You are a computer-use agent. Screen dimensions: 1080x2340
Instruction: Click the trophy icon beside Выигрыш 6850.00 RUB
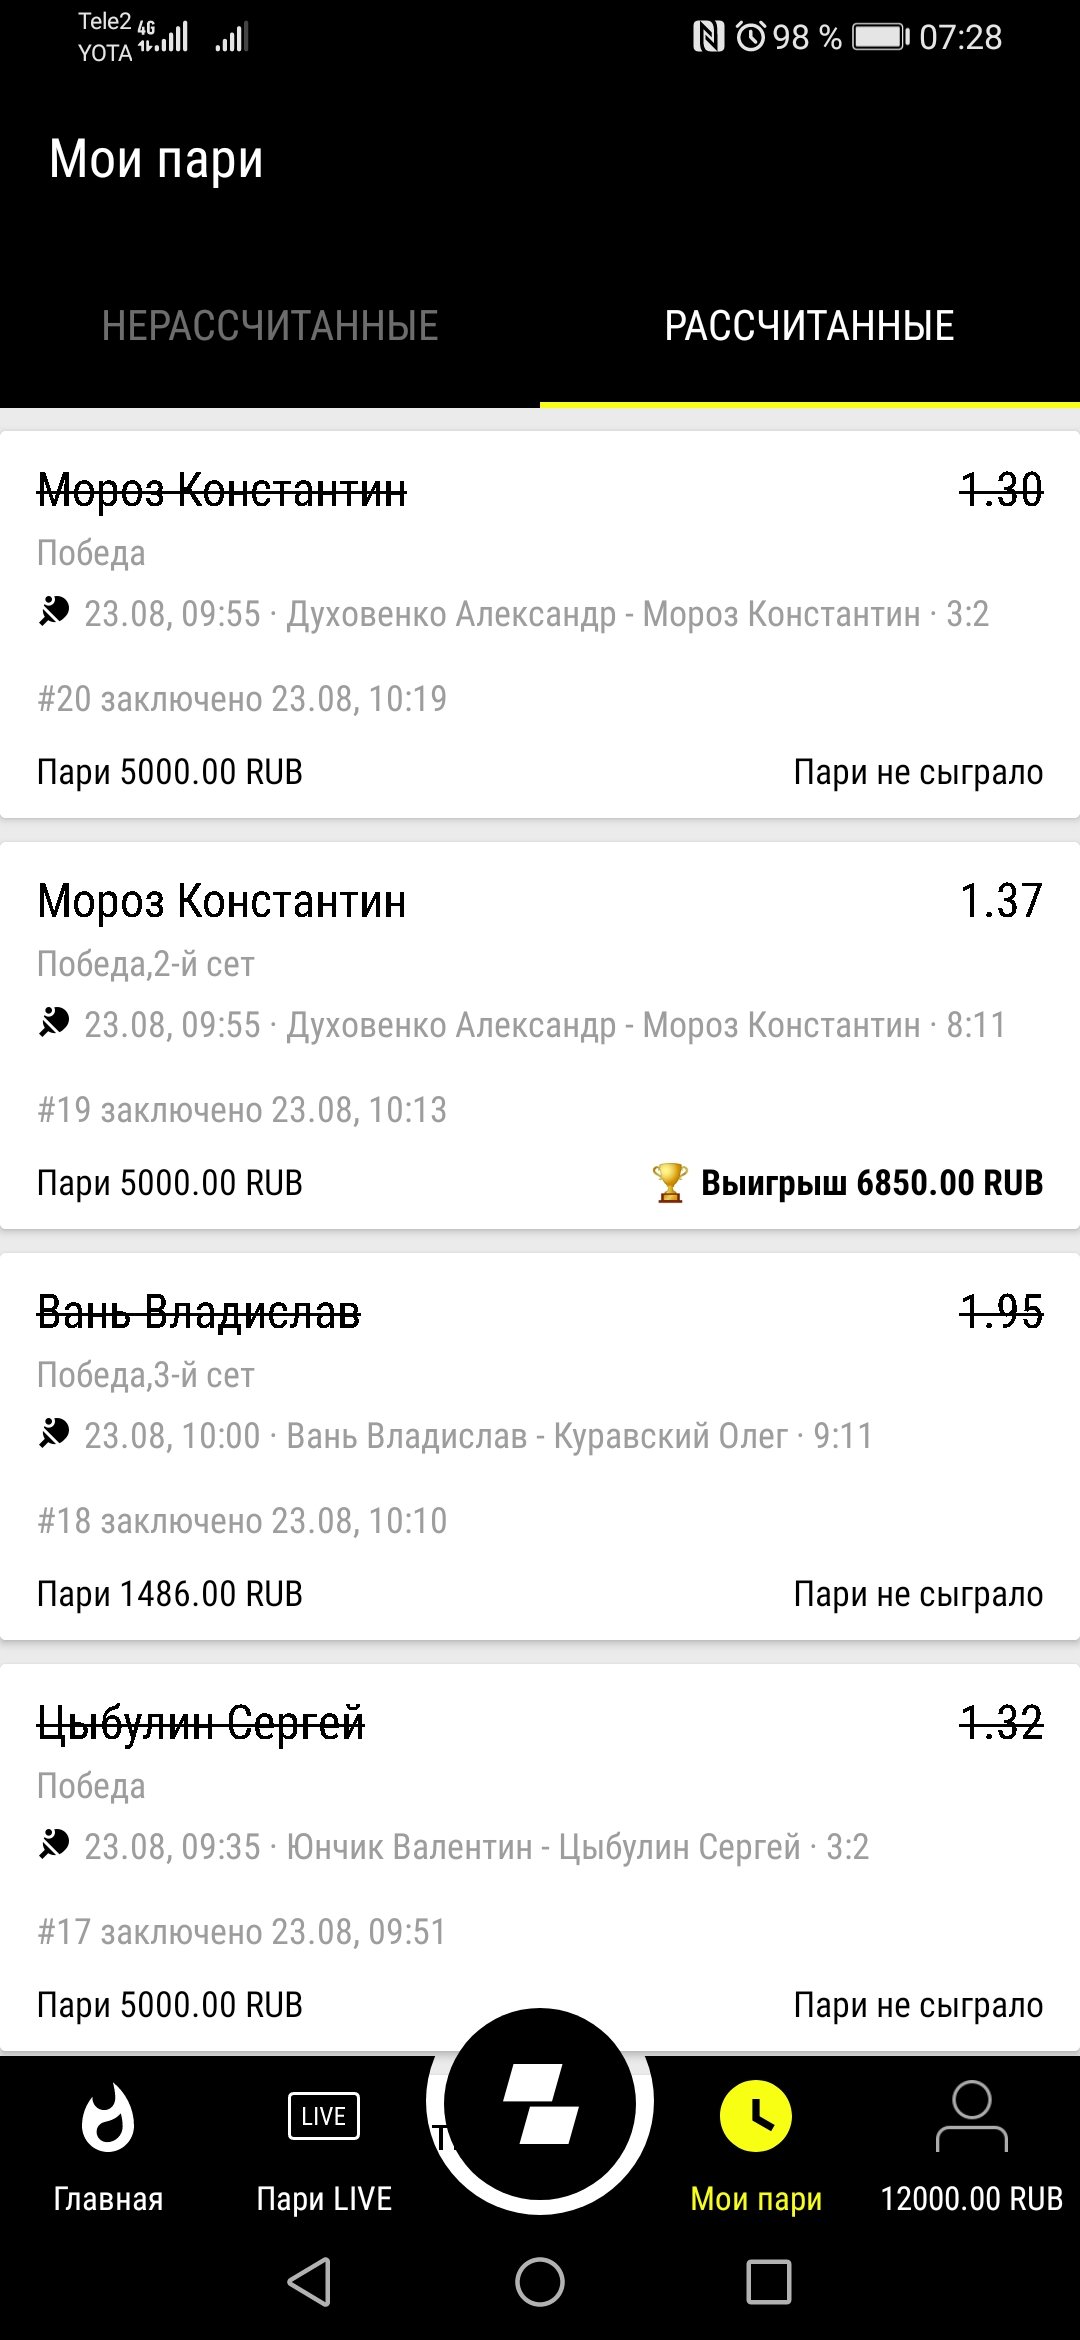669,1183
